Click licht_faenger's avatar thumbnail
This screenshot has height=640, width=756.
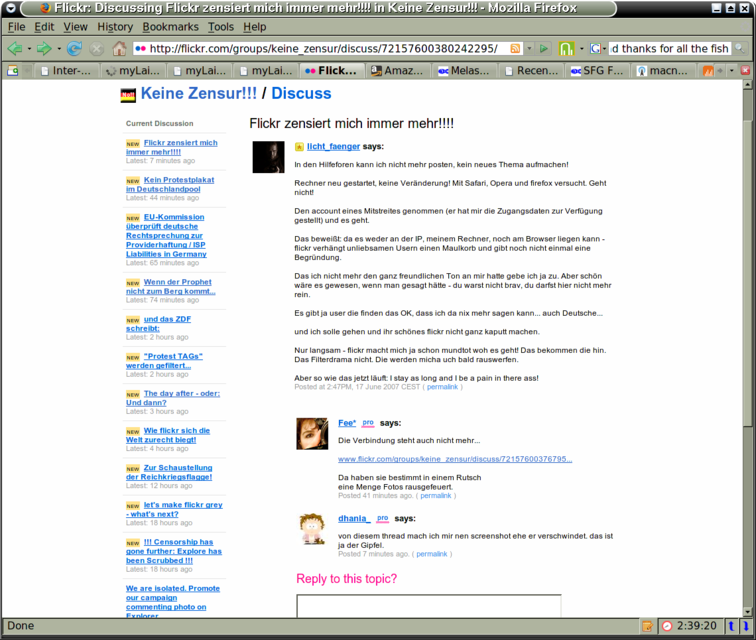(269, 157)
